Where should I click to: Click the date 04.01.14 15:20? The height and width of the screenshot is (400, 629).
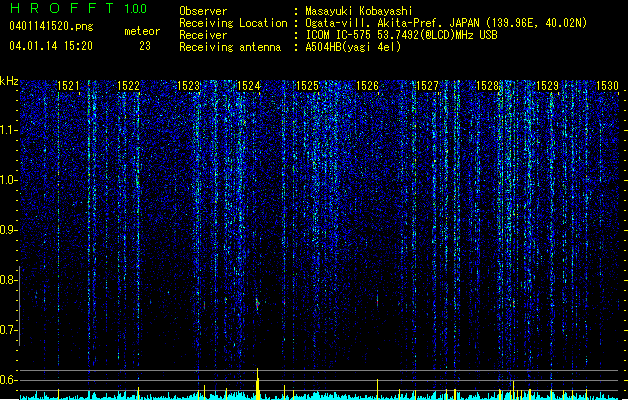click(51, 46)
